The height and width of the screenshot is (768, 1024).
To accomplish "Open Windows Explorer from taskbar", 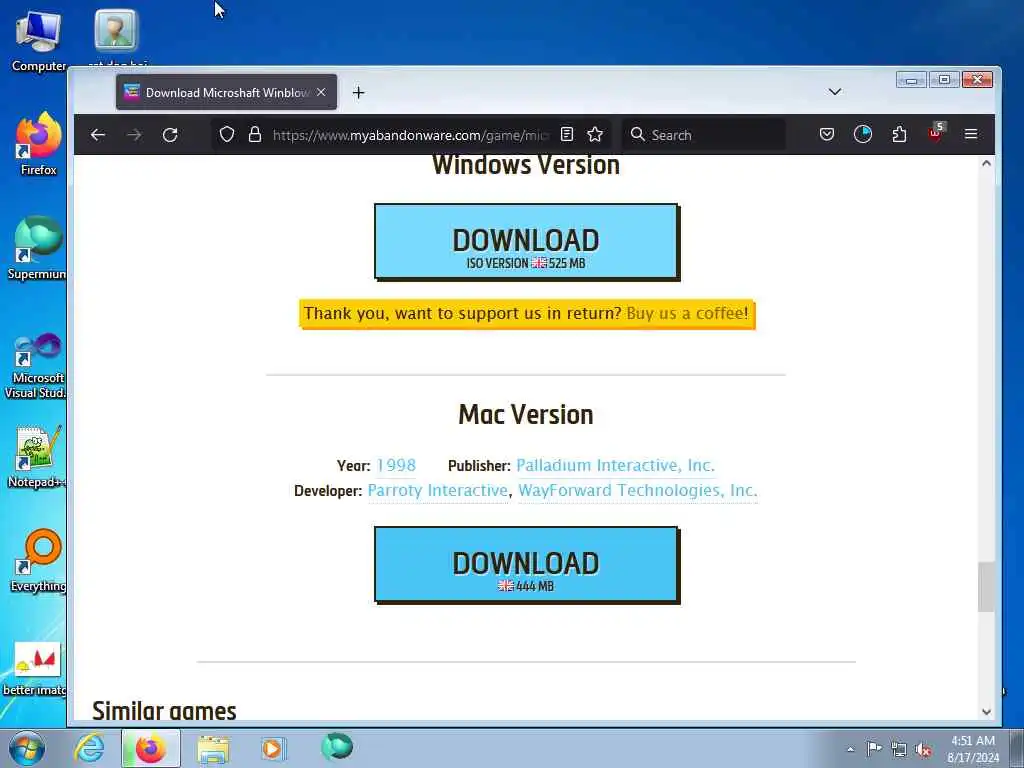I will pos(213,748).
